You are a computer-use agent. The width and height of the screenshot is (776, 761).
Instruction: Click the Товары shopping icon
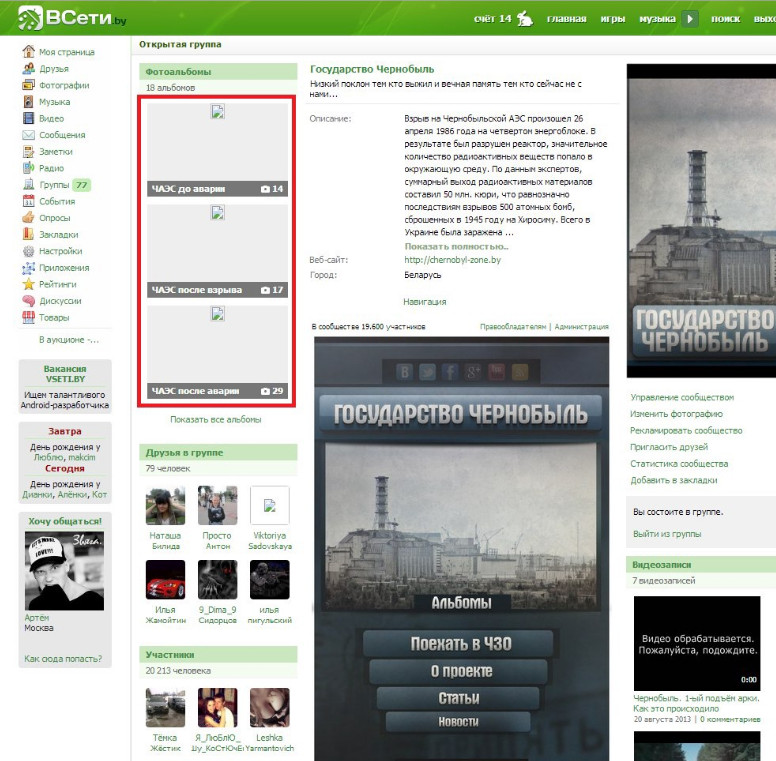pyautogui.click(x=29, y=318)
